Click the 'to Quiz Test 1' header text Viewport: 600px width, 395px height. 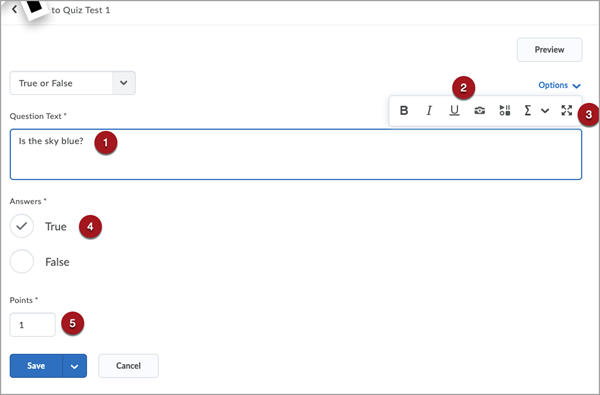pos(81,10)
